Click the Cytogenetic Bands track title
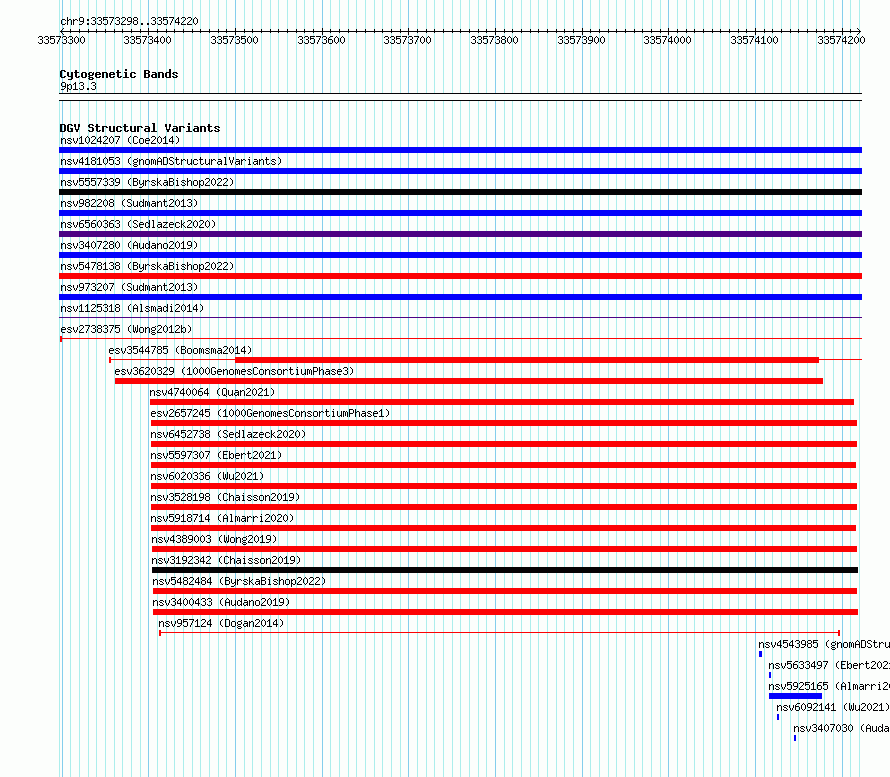This screenshot has width=890, height=777. (119, 74)
